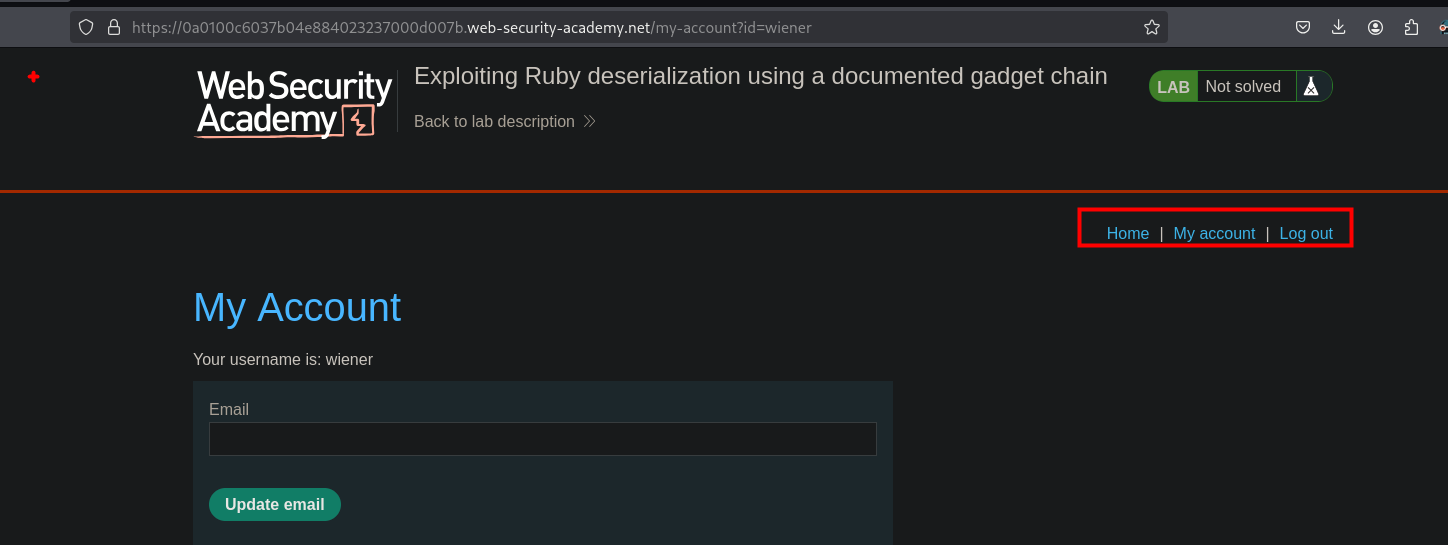Open the Firefox downloads panel
The width and height of the screenshot is (1448, 545).
1339,27
